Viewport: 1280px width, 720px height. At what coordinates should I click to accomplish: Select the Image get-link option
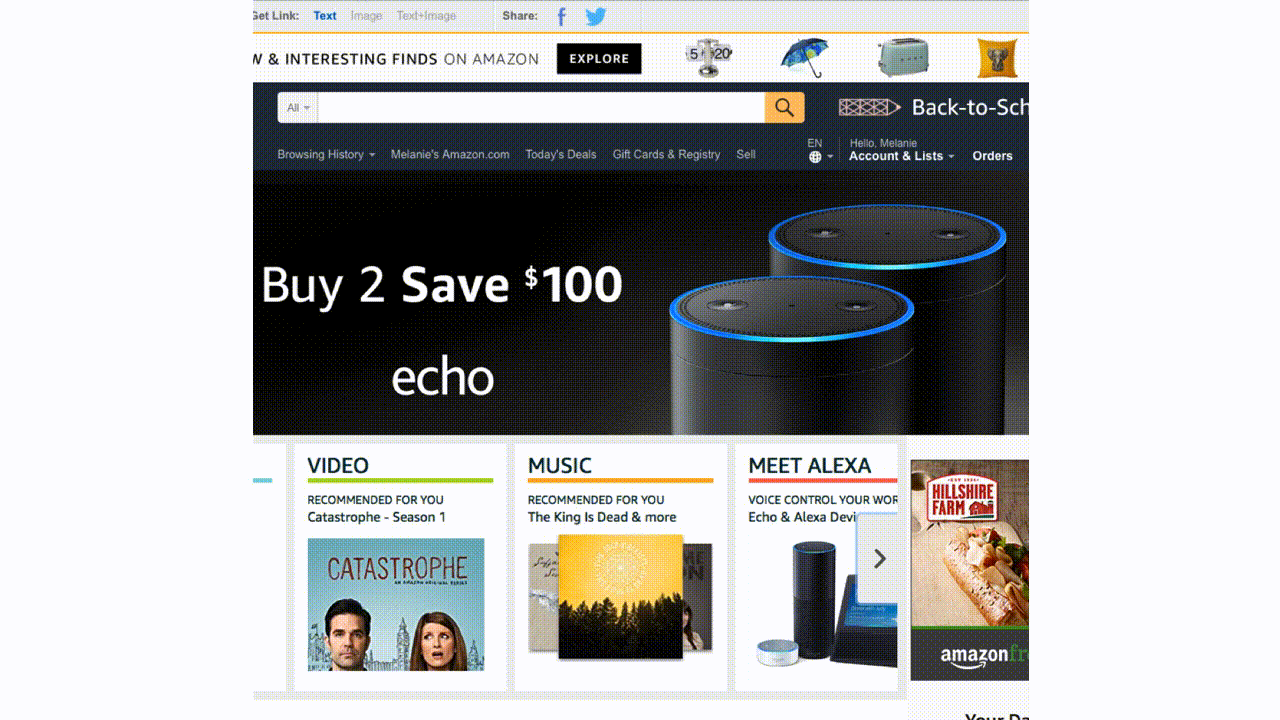366,16
